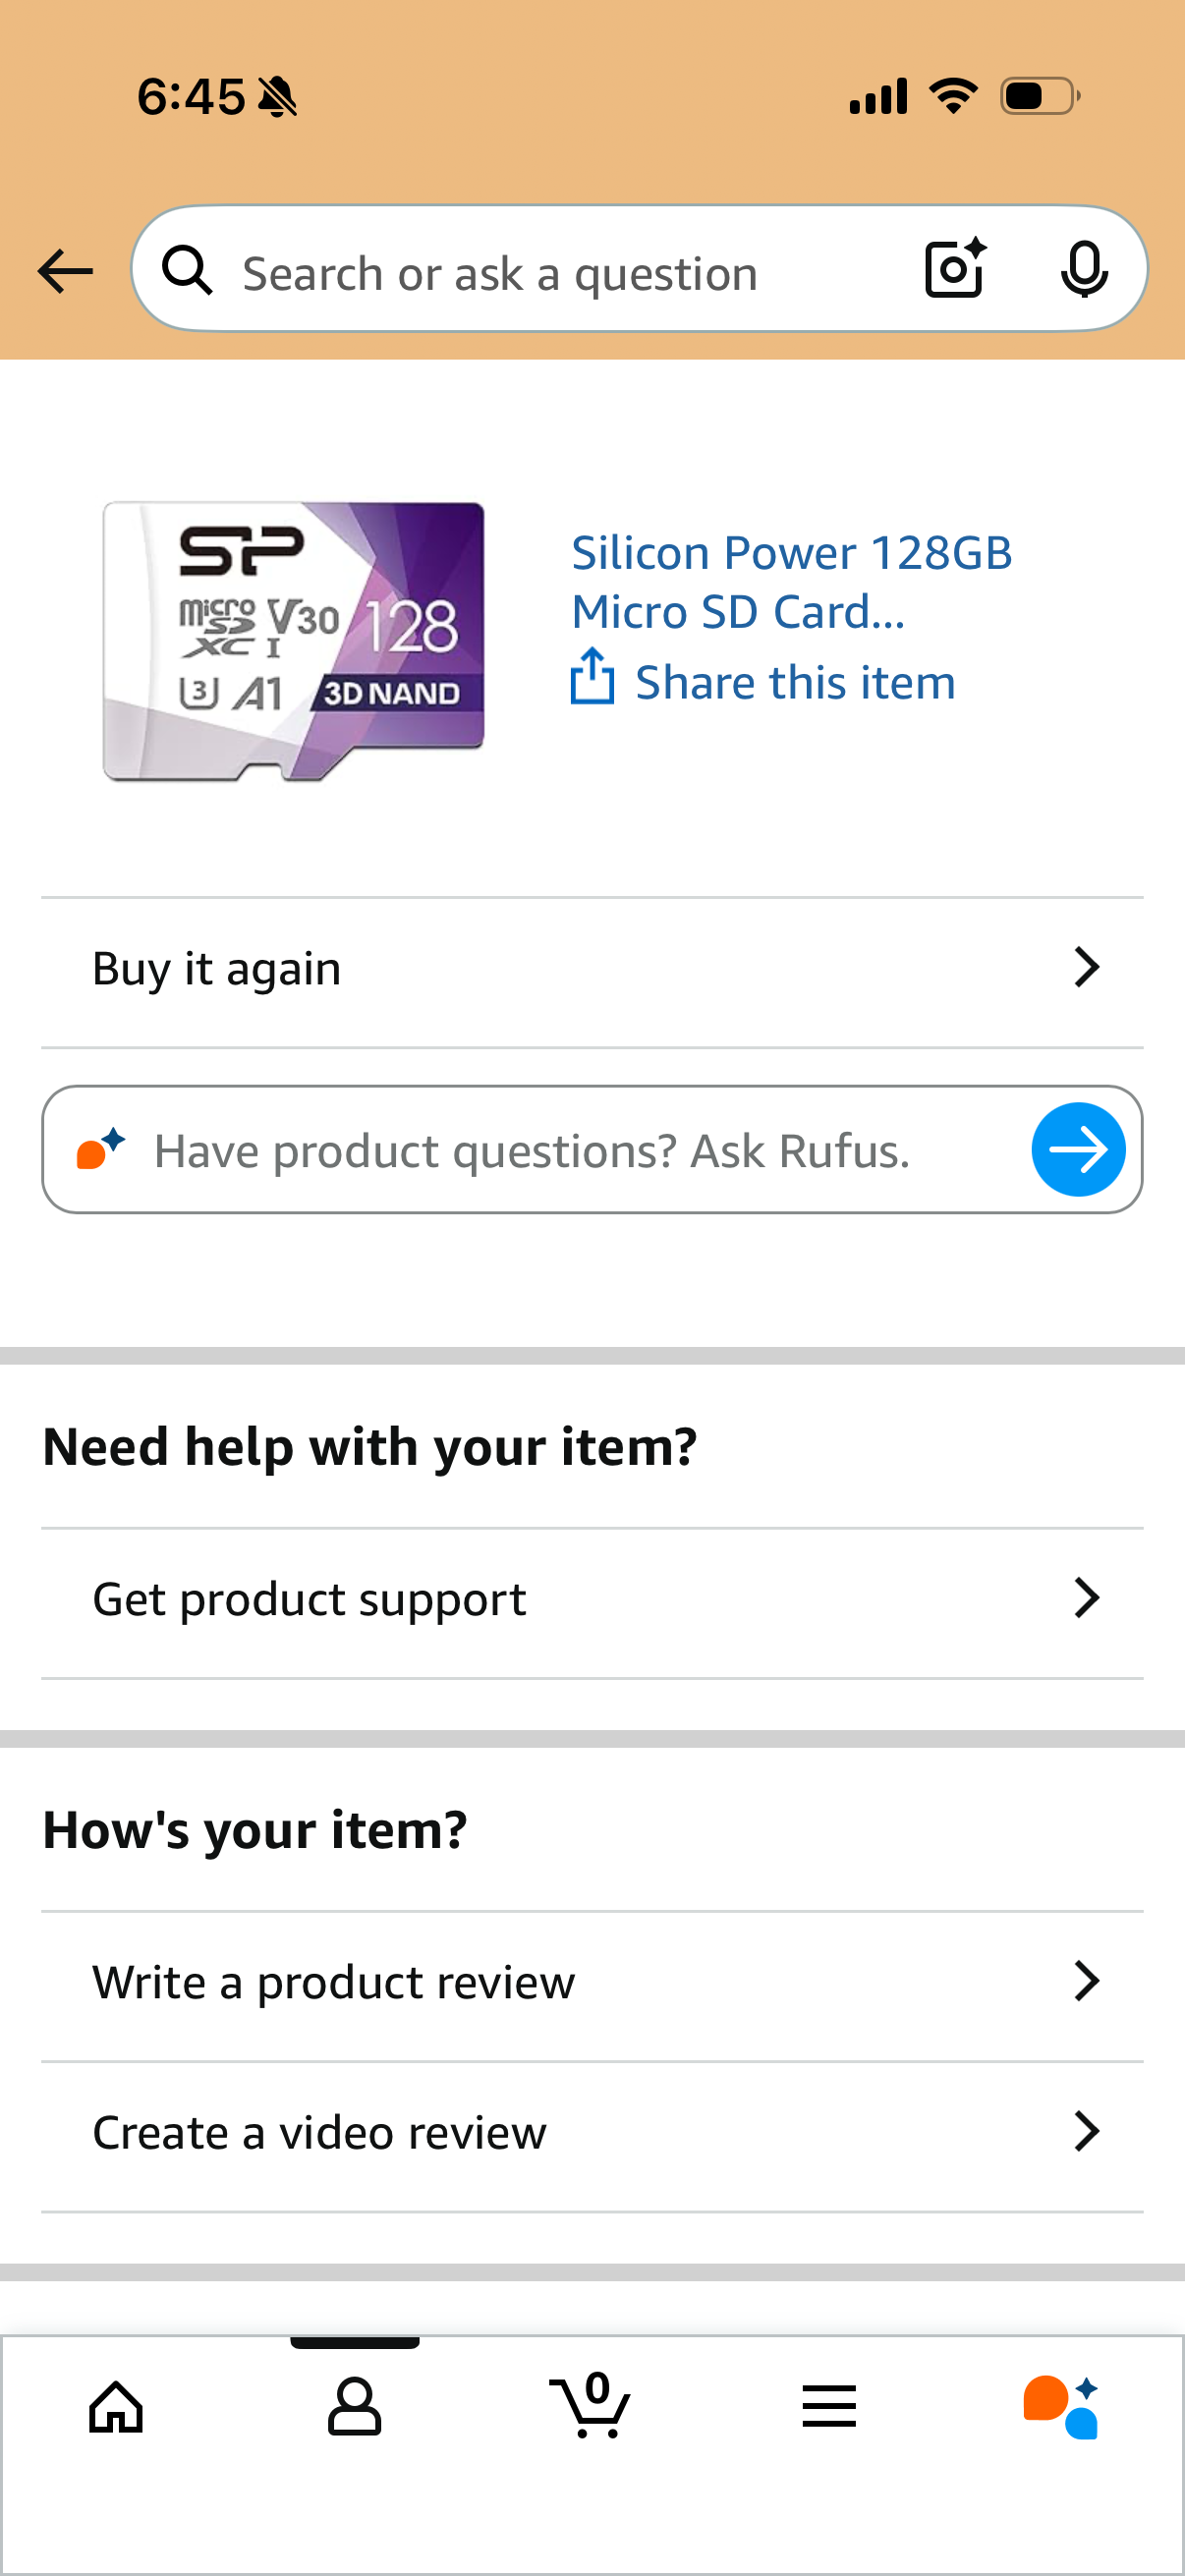Submit question with blue arrow button

pos(1078,1150)
